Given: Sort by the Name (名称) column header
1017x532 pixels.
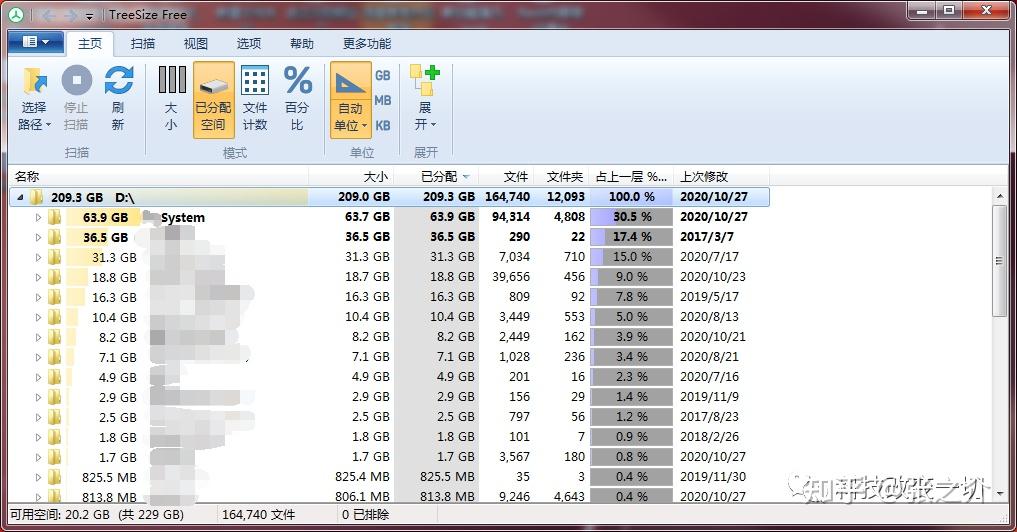Looking at the screenshot, I should [158, 176].
